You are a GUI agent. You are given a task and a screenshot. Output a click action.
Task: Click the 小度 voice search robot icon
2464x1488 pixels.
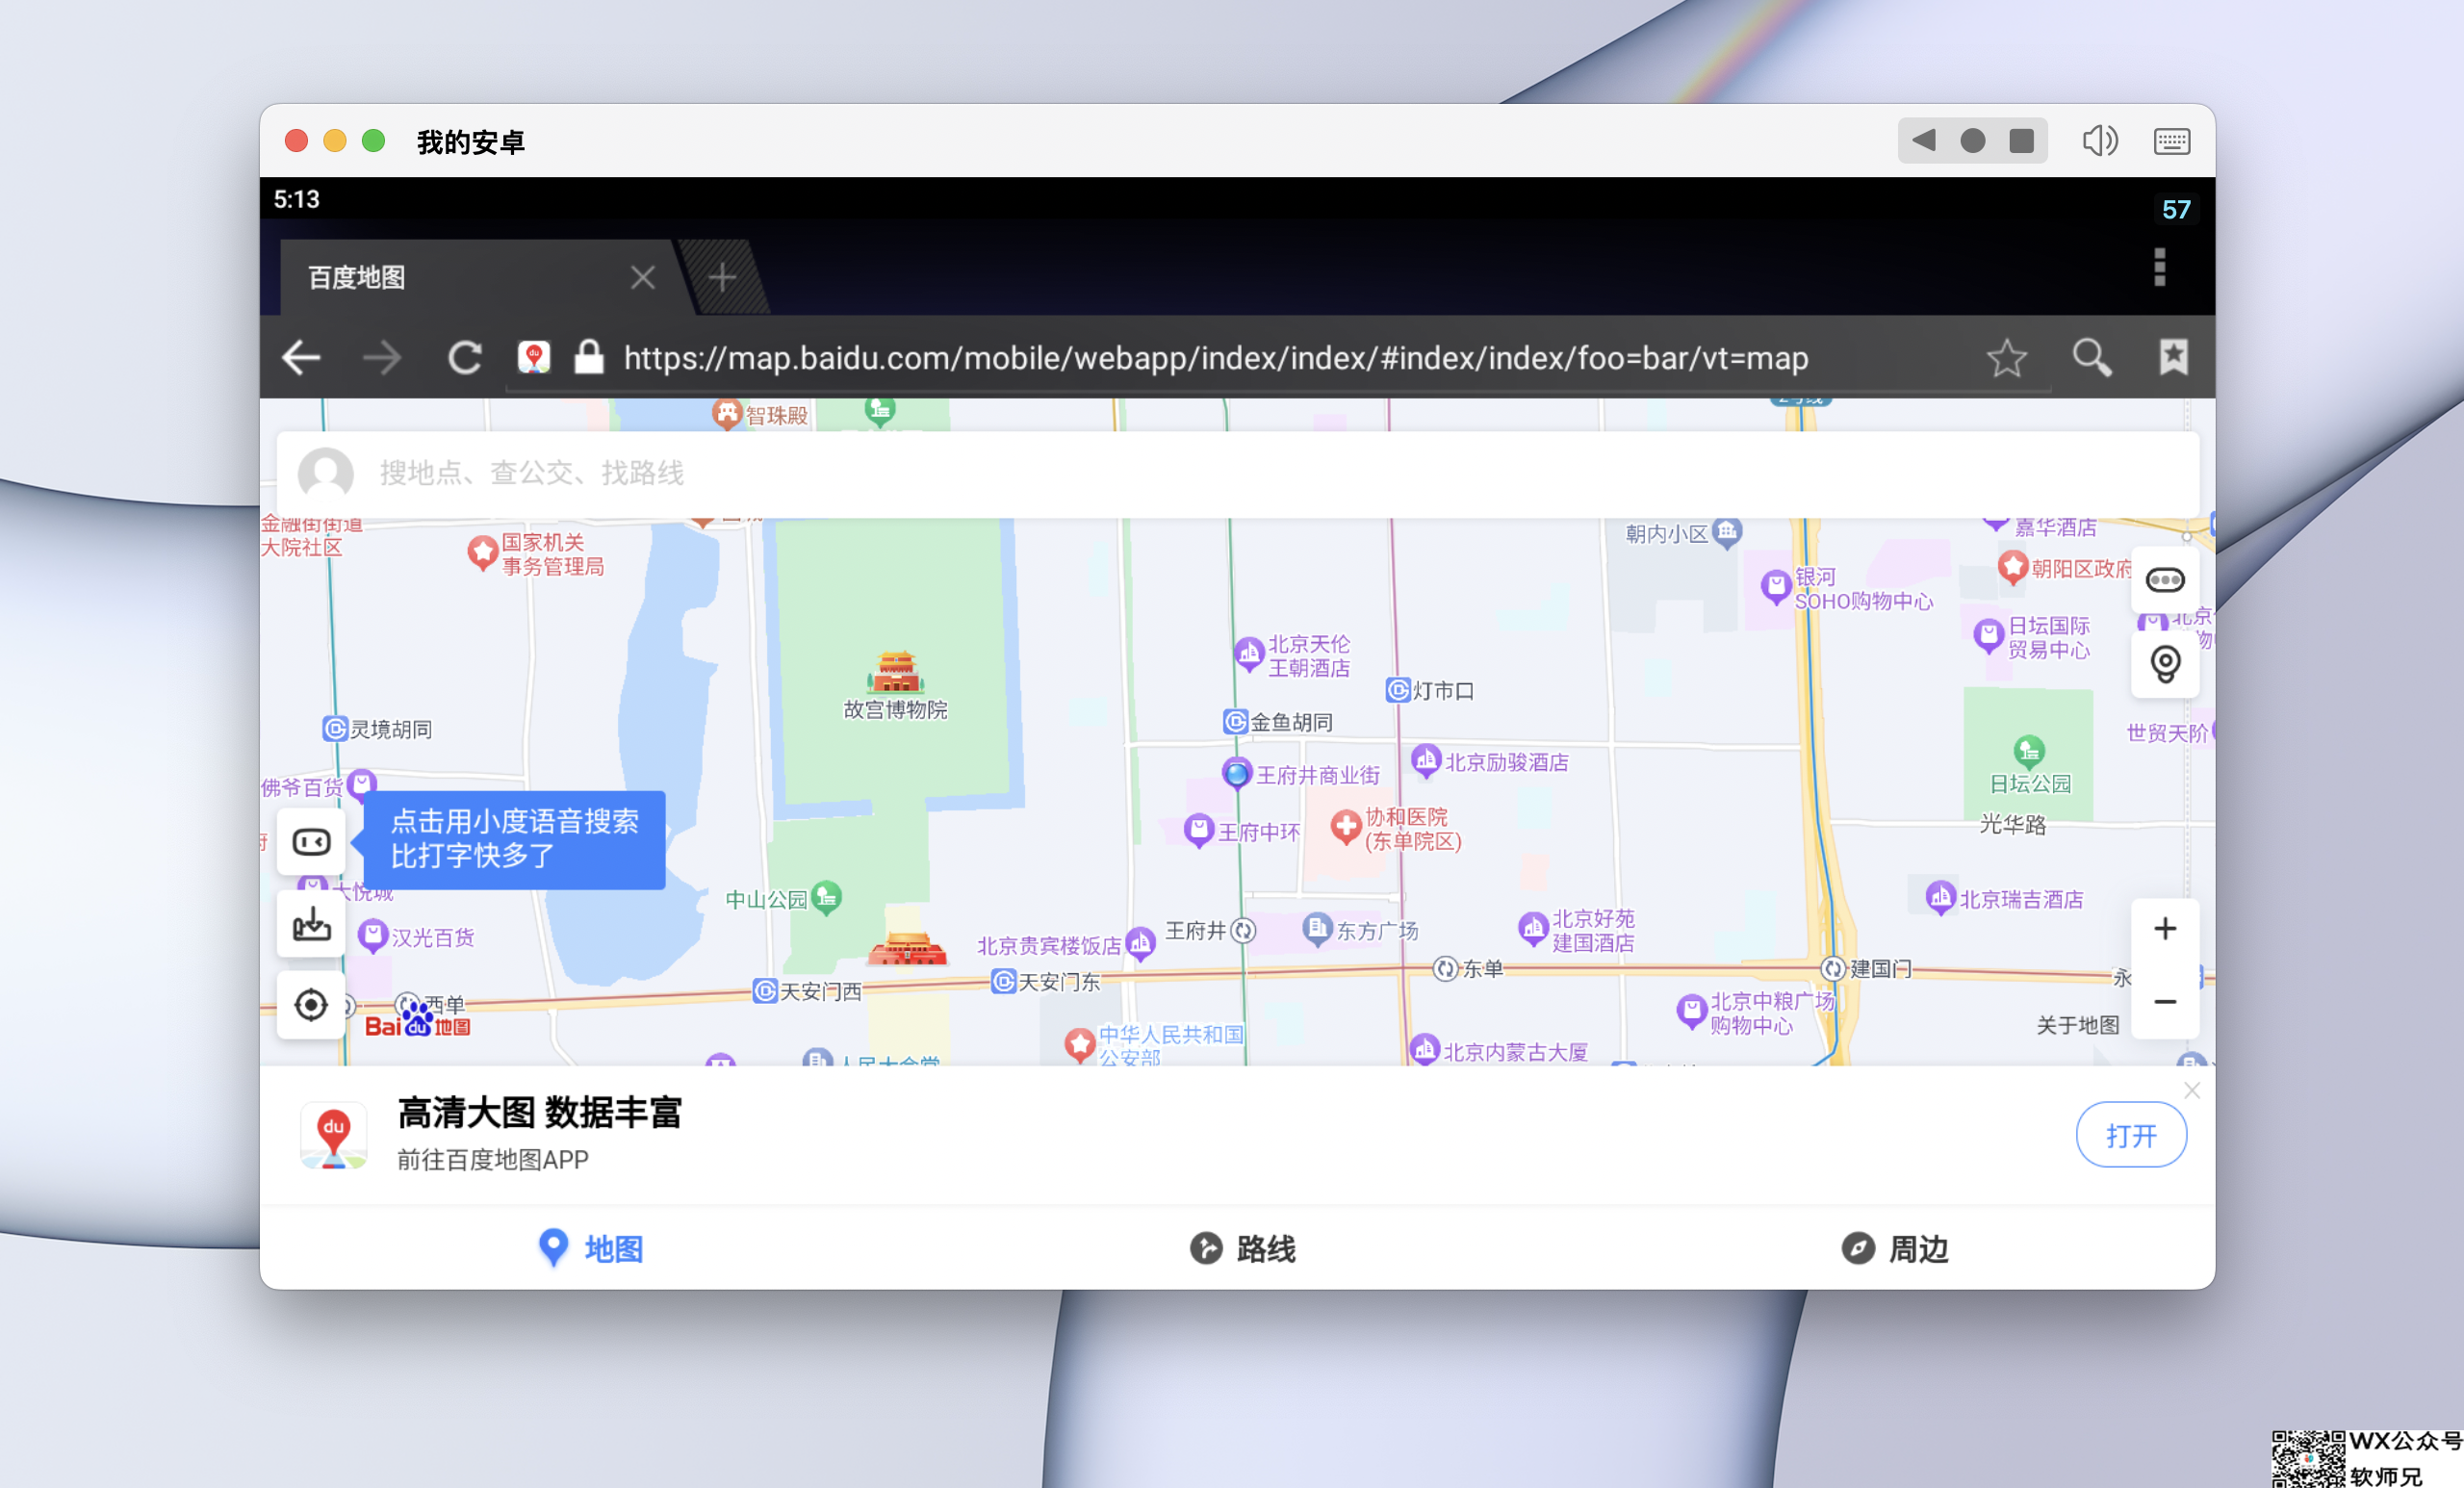pos(311,842)
